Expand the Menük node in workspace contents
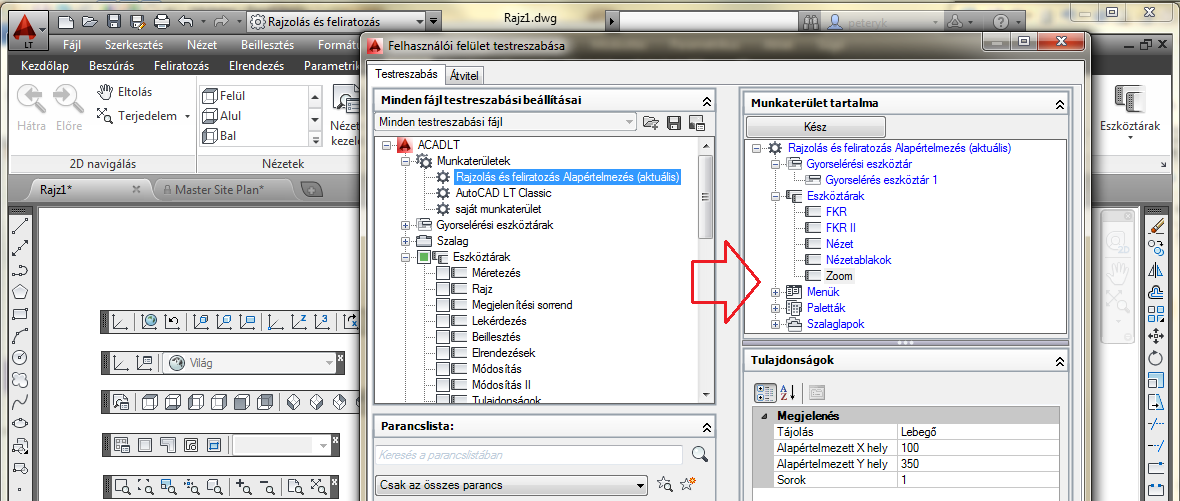The width and height of the screenshot is (1180, 501). point(776,292)
